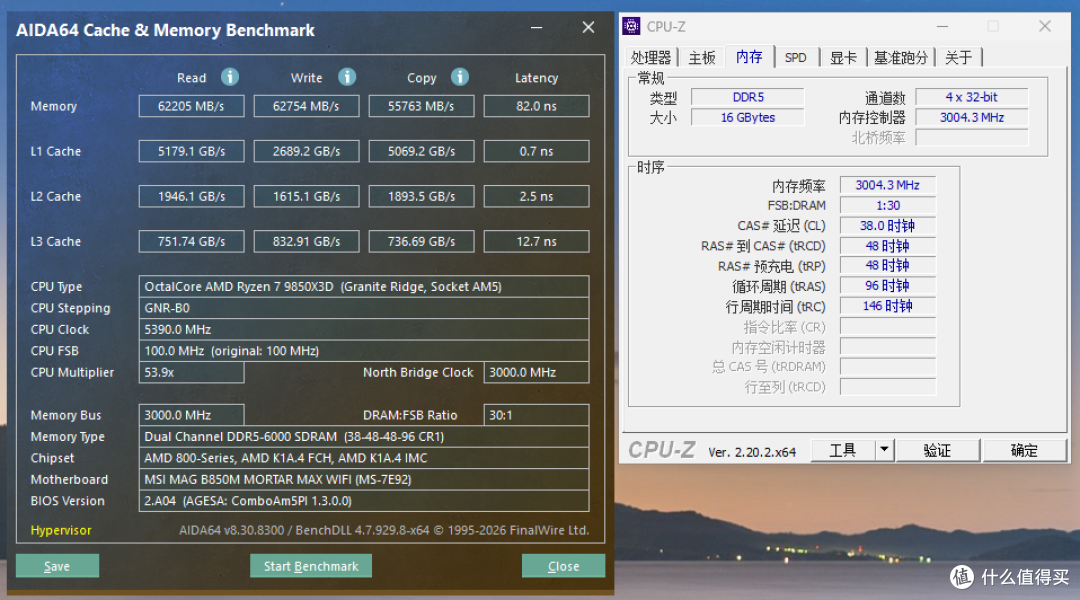
Task: Minimize the CPU-Z window
Action: tap(942, 26)
